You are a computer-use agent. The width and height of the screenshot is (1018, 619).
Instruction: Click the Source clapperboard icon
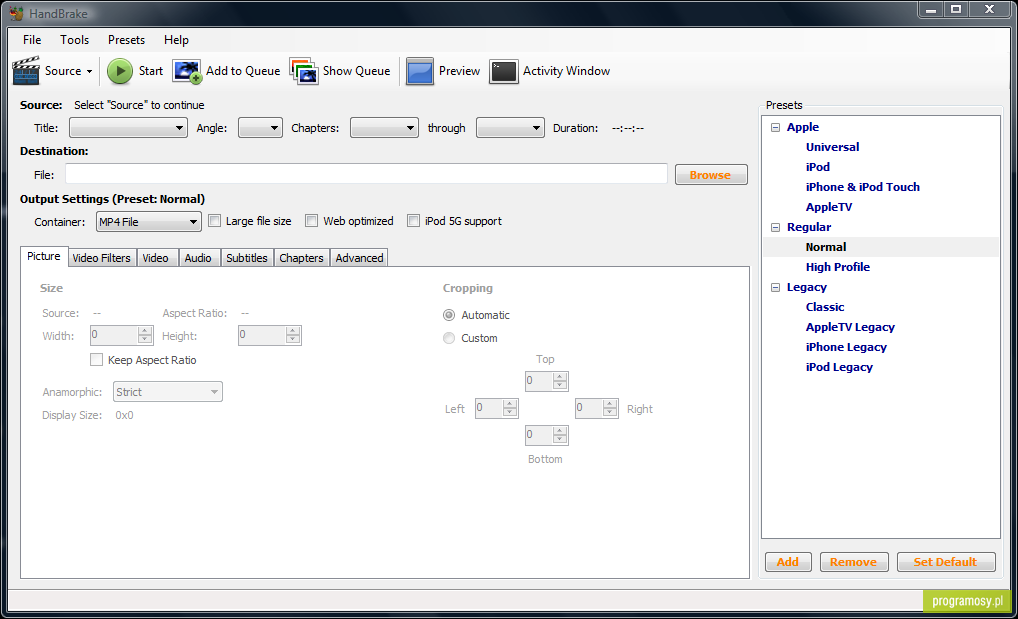click(26, 71)
